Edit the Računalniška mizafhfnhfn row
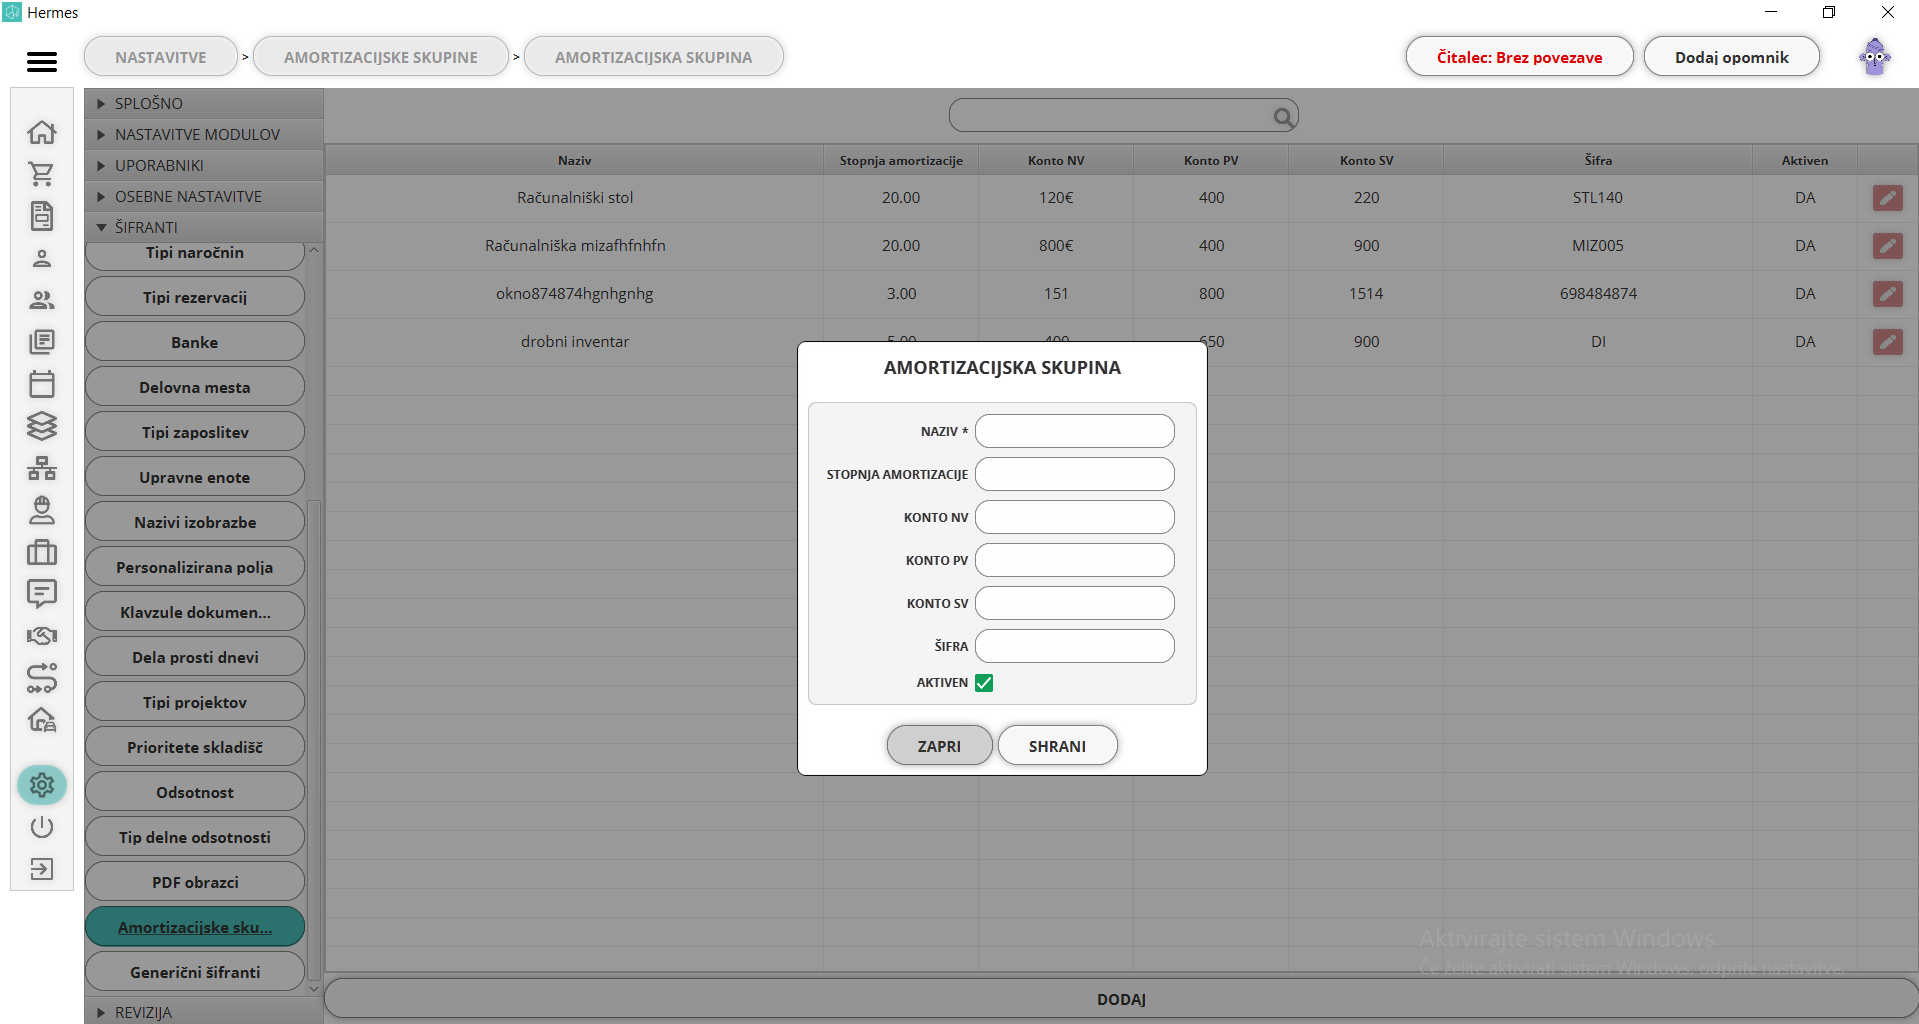This screenshot has height=1024, width=1919. coord(1887,246)
